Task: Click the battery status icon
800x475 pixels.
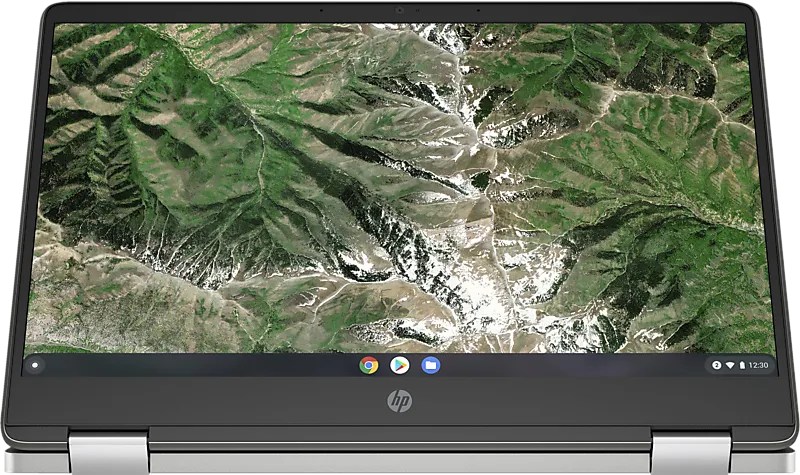Action: [x=742, y=365]
